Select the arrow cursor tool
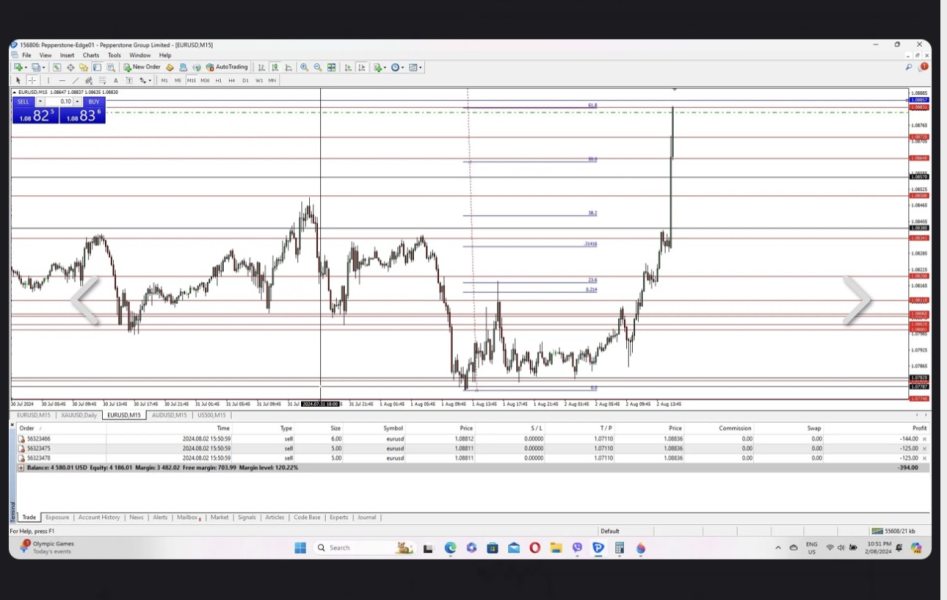The height and width of the screenshot is (600, 947). [18, 80]
